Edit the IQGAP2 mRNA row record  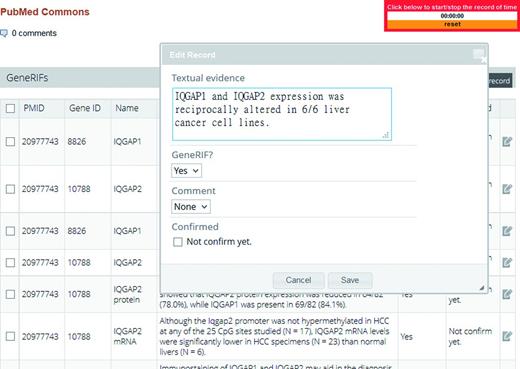coord(507,336)
